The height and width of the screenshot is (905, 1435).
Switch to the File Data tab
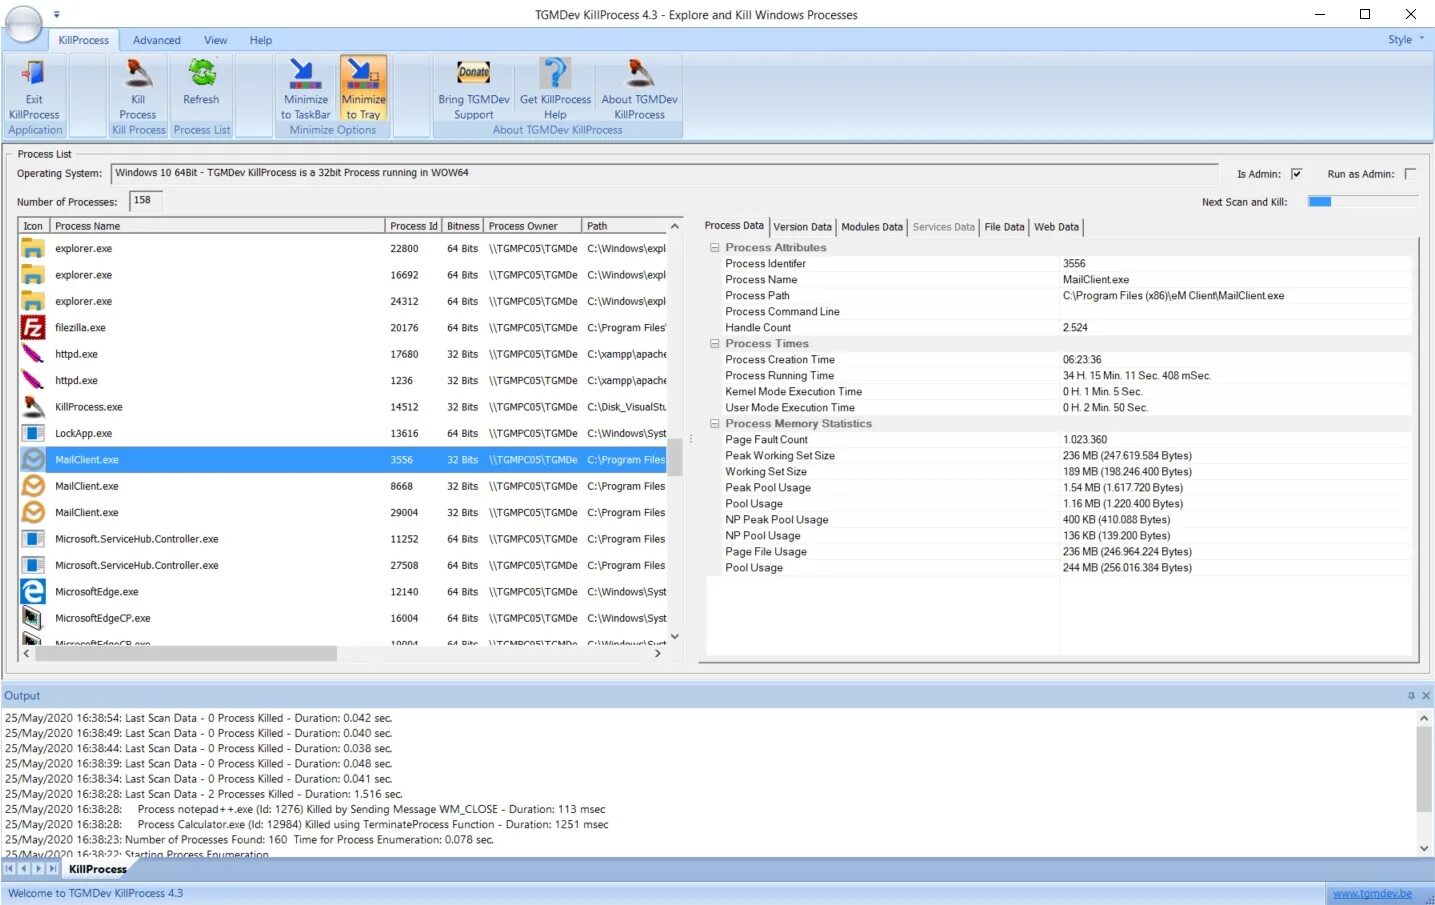1004,227
